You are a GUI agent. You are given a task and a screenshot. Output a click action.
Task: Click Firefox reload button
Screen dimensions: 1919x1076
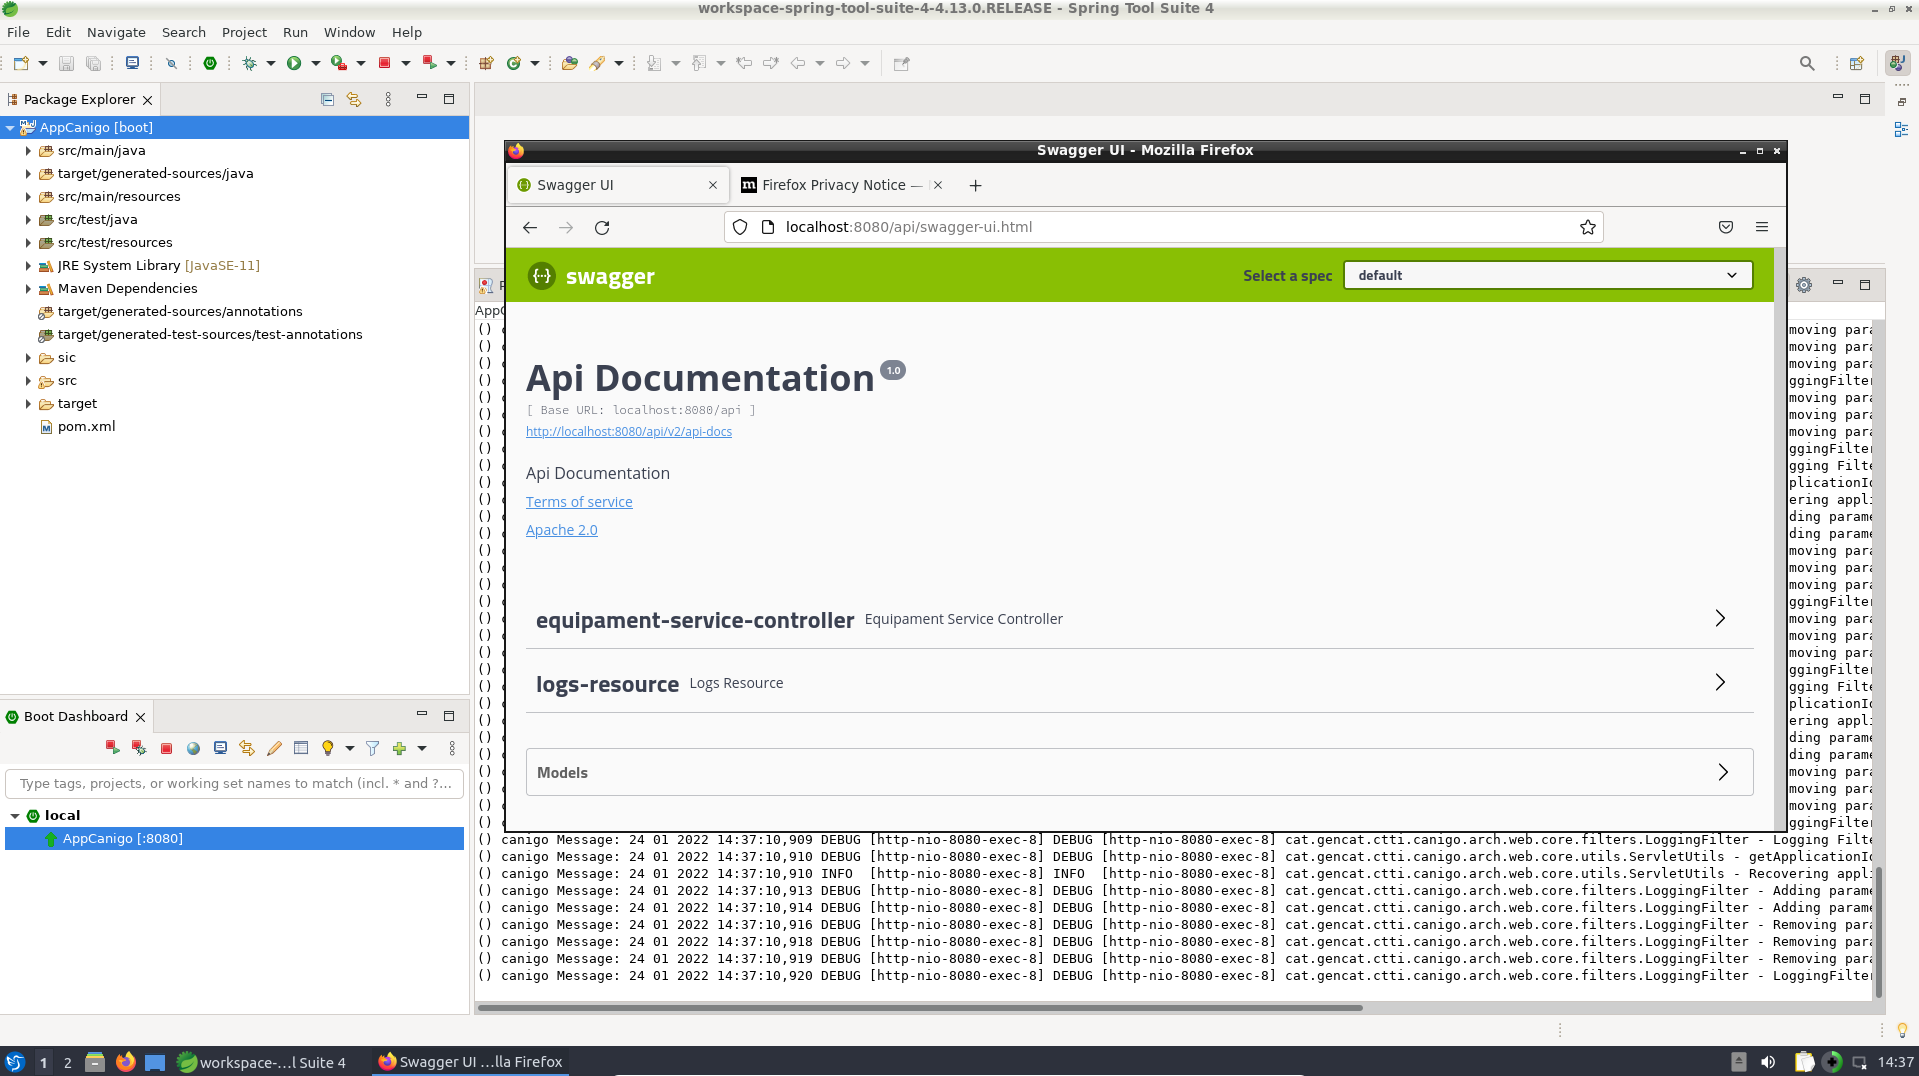click(x=602, y=227)
